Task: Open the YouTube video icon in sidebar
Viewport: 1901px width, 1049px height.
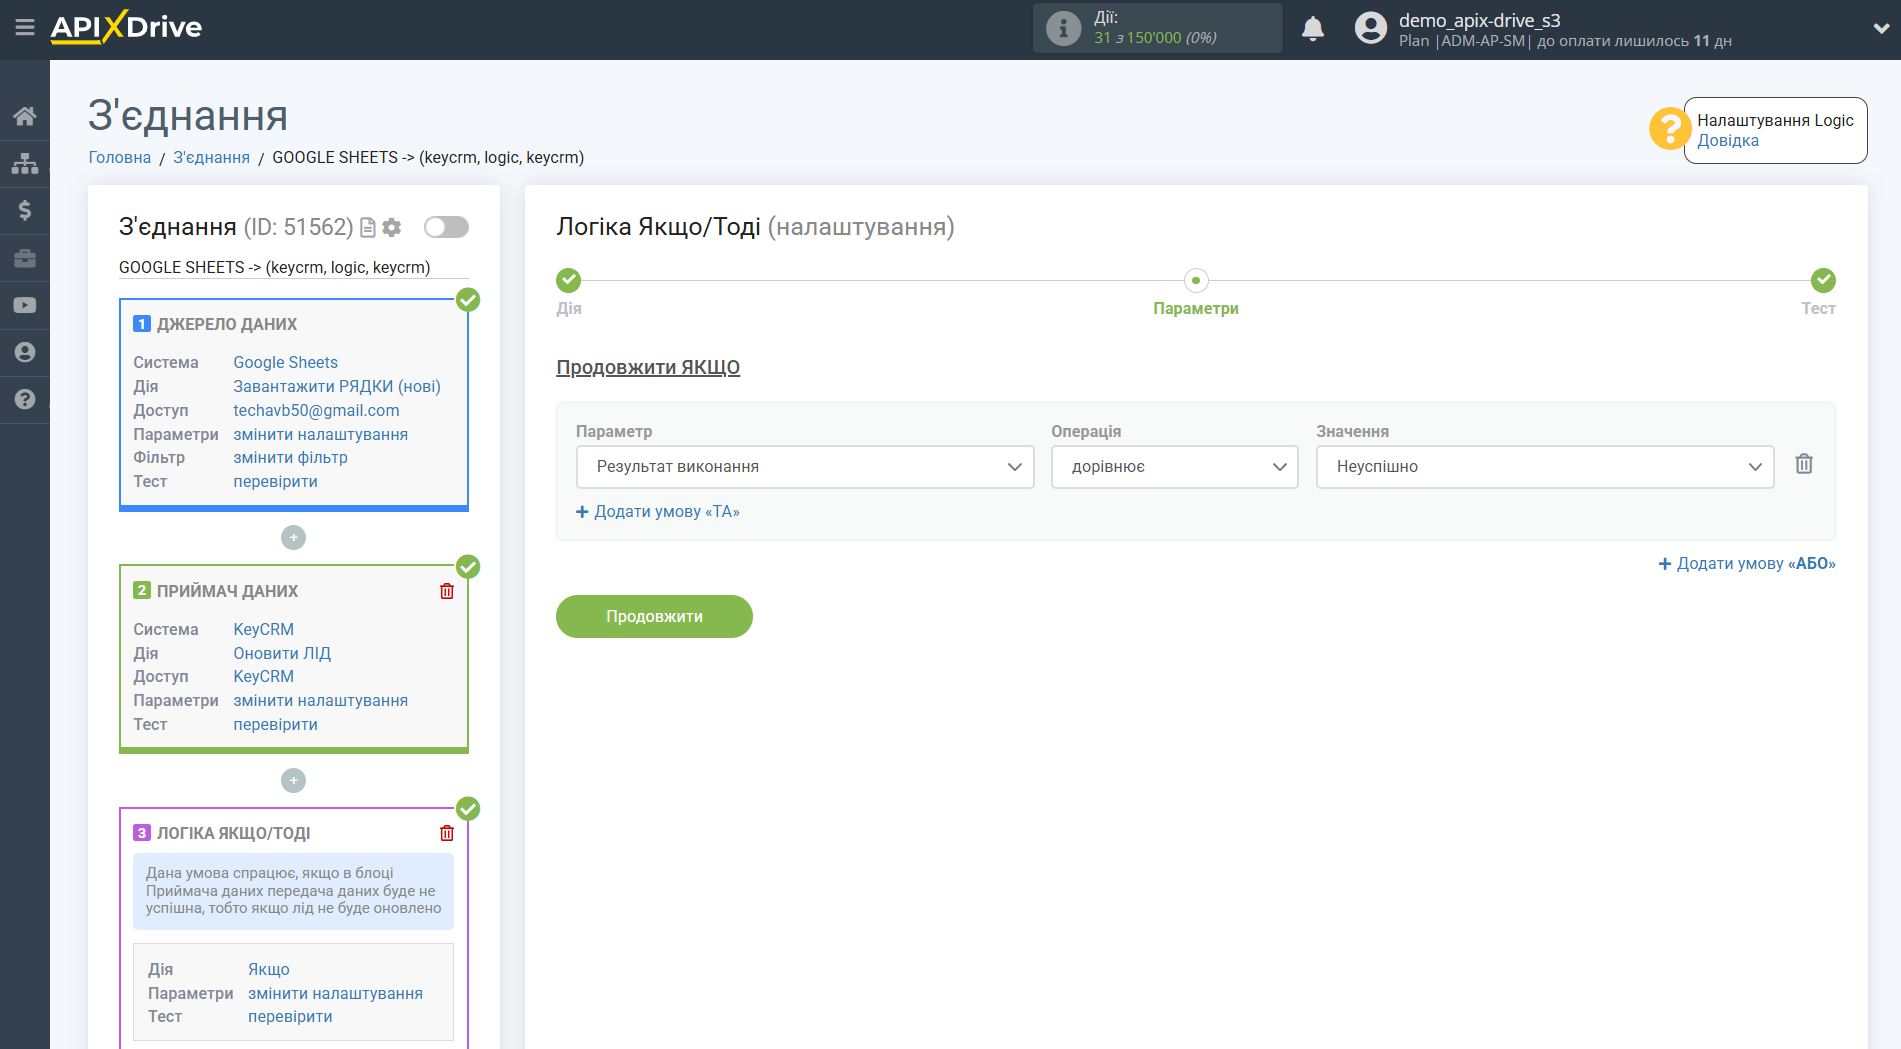Action: (25, 305)
